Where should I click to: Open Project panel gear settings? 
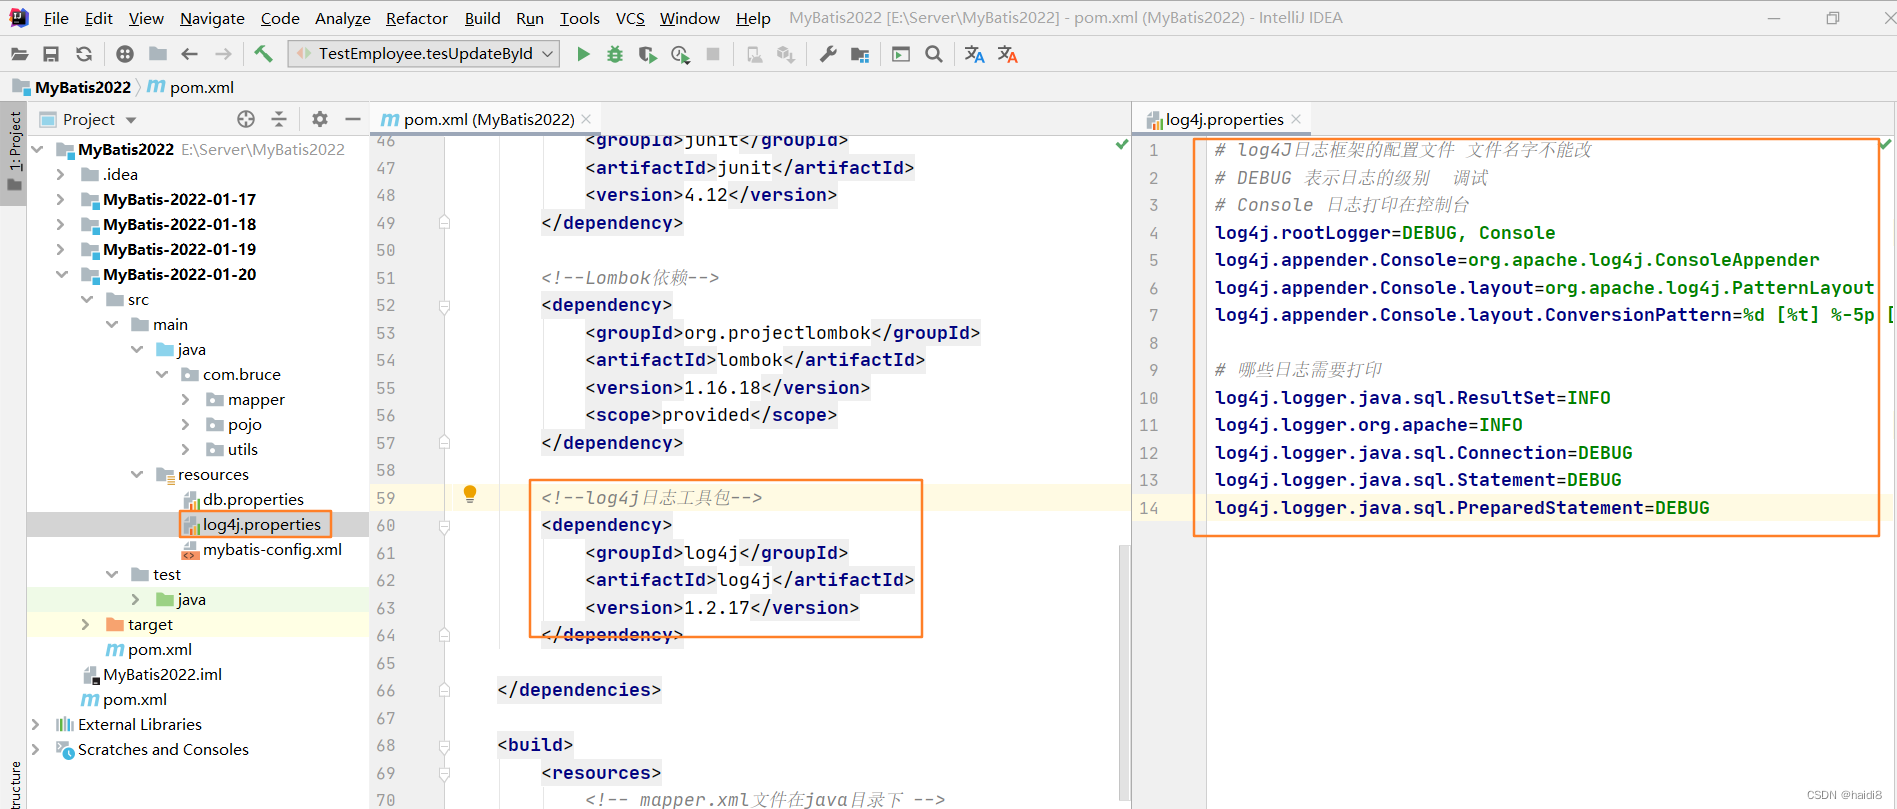[320, 119]
